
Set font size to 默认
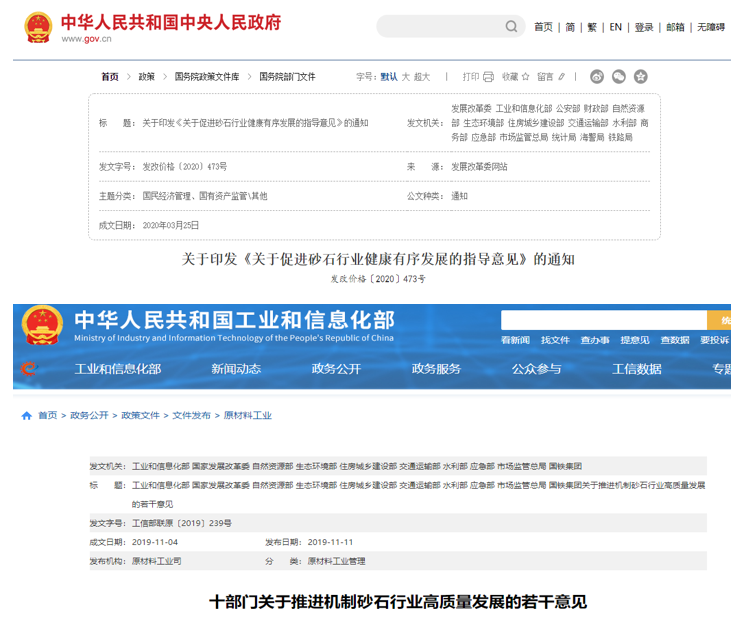[x=389, y=76]
